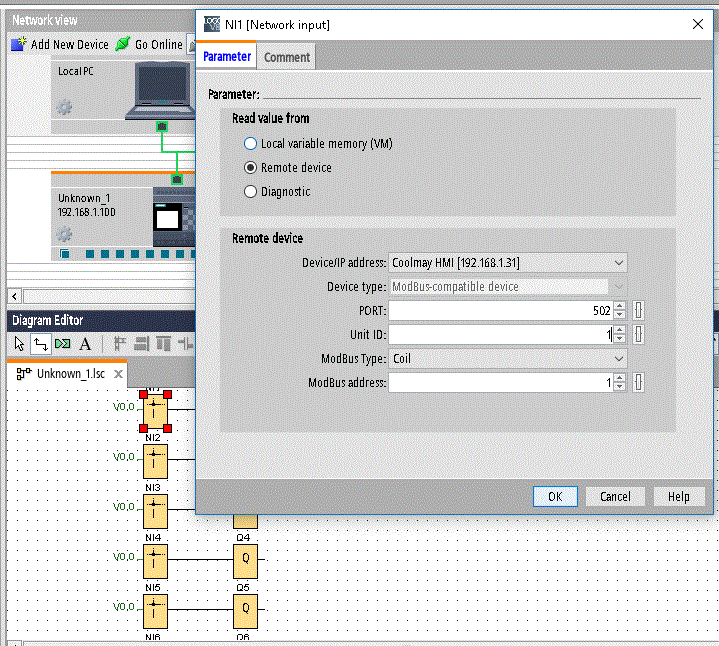719x646 pixels.
Task: Increase the ModBus address value
Action: pos(619,377)
